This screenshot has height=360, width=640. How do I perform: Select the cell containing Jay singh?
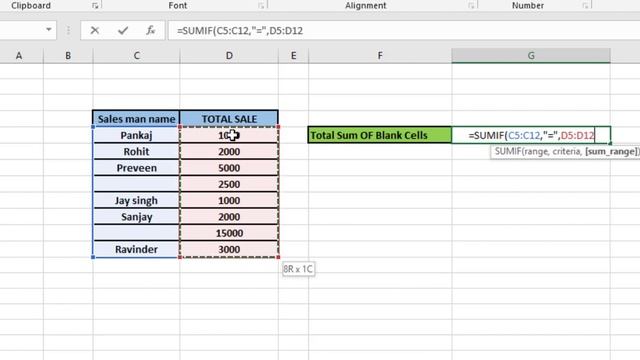pos(136,200)
